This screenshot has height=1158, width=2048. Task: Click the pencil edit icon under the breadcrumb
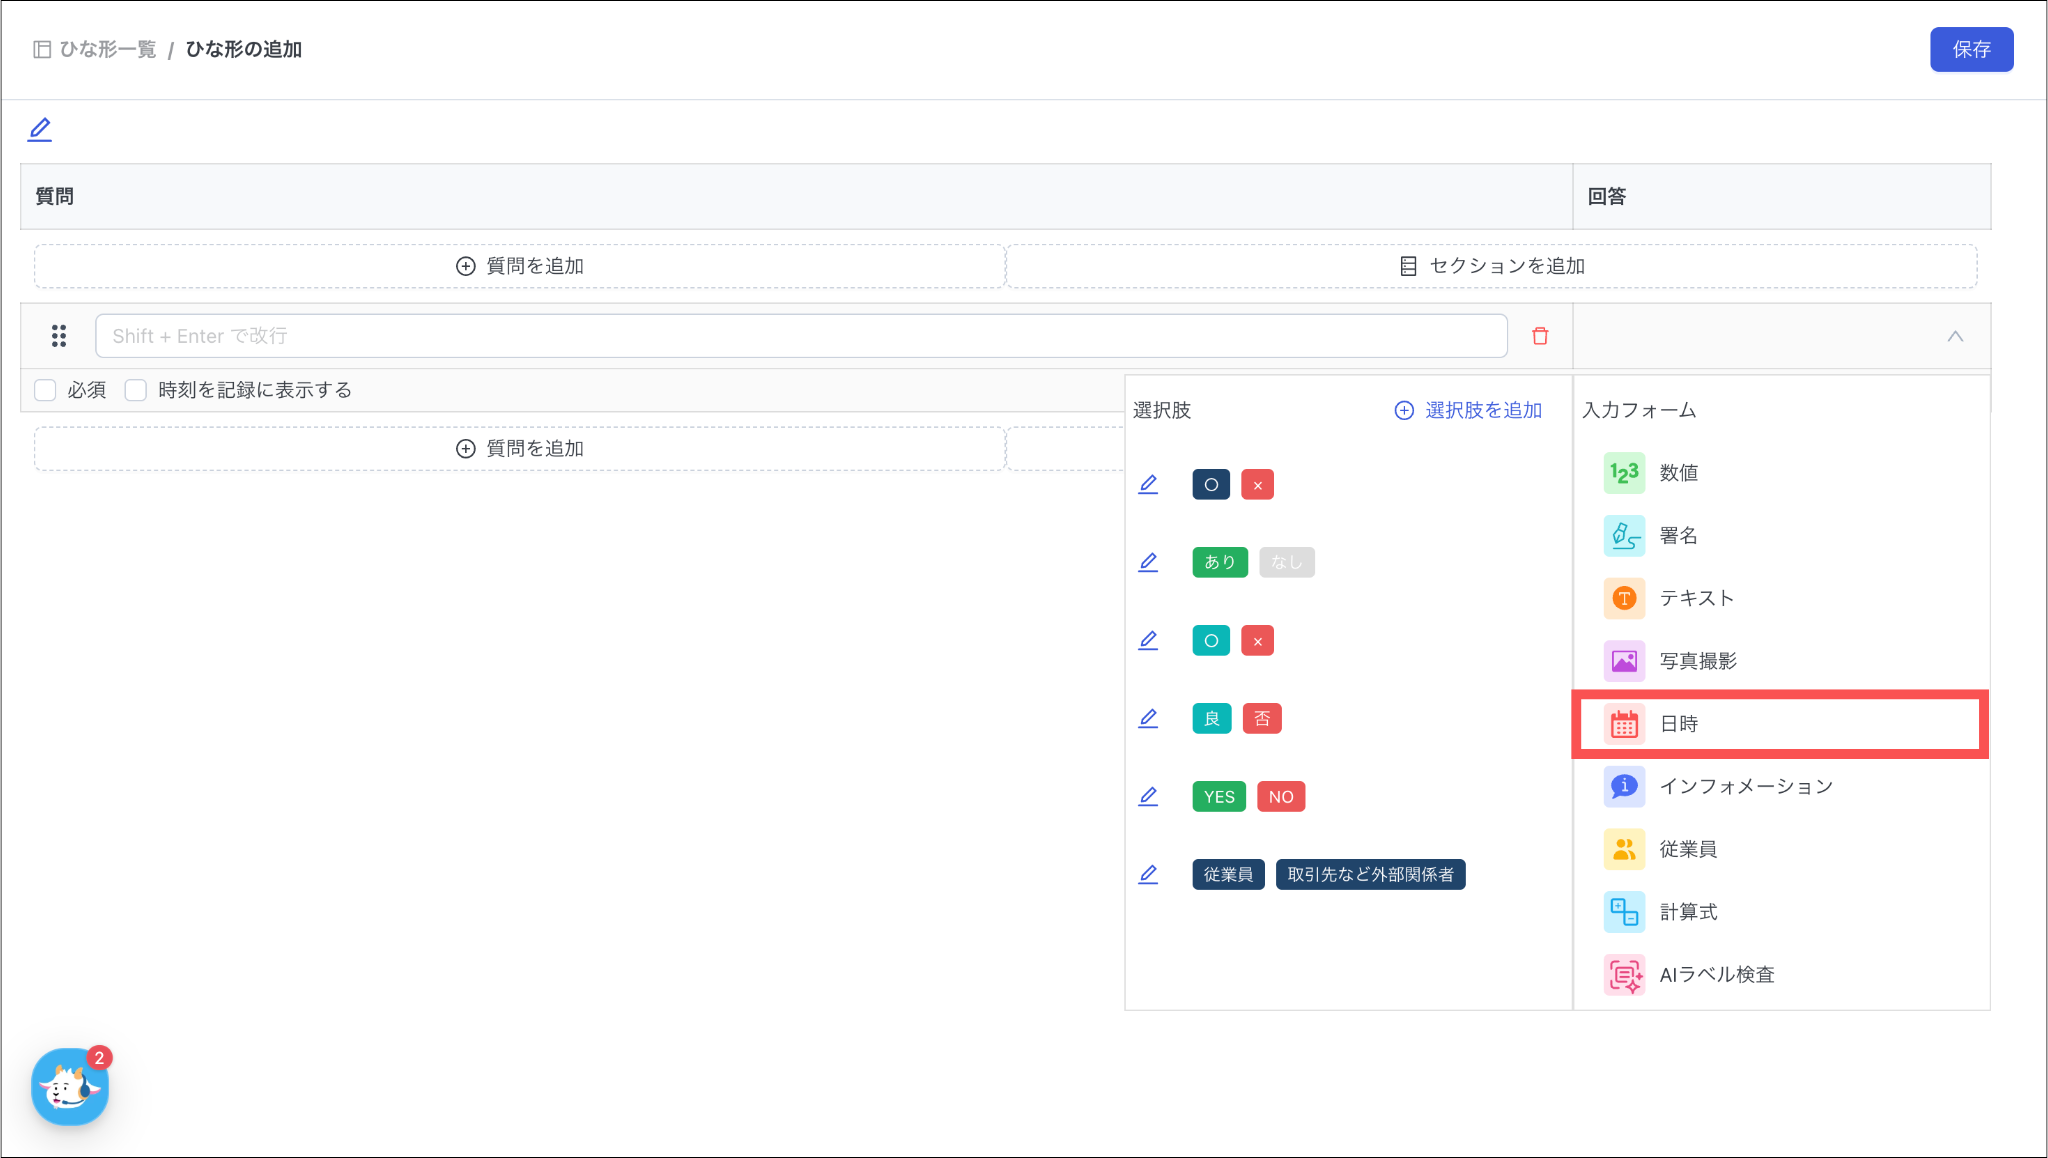click(40, 129)
